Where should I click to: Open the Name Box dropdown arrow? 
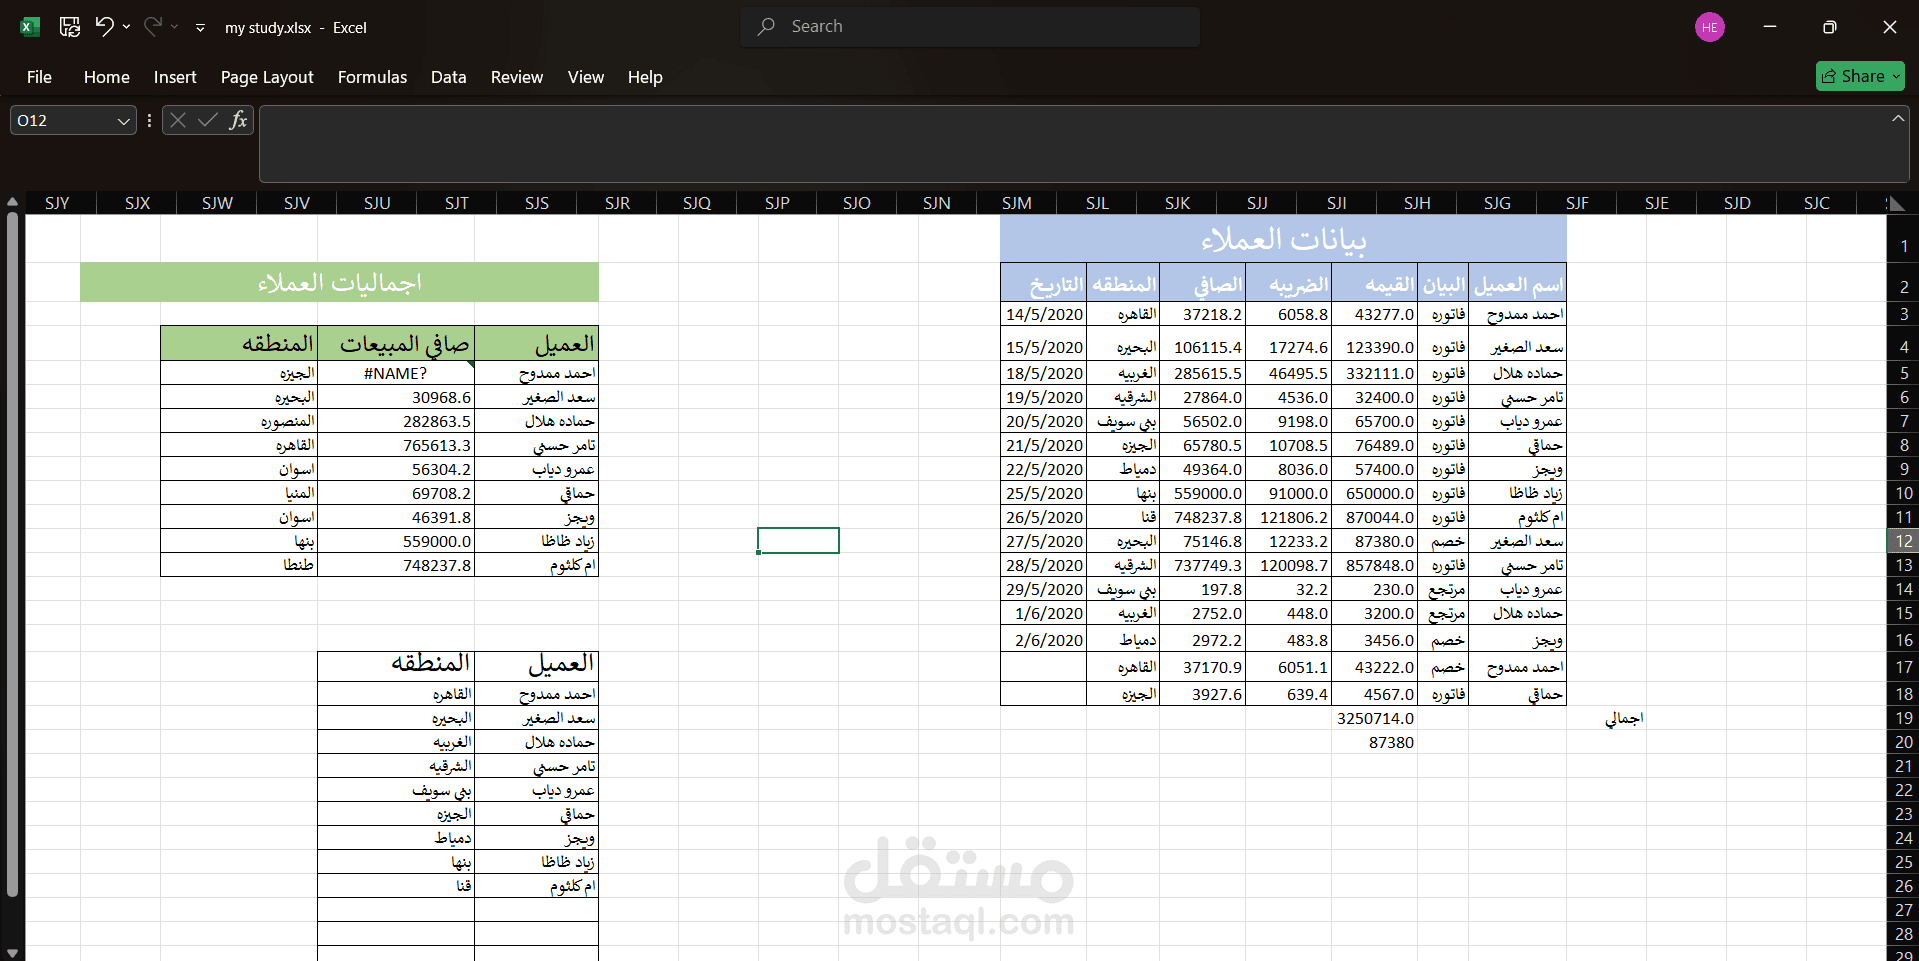point(124,121)
